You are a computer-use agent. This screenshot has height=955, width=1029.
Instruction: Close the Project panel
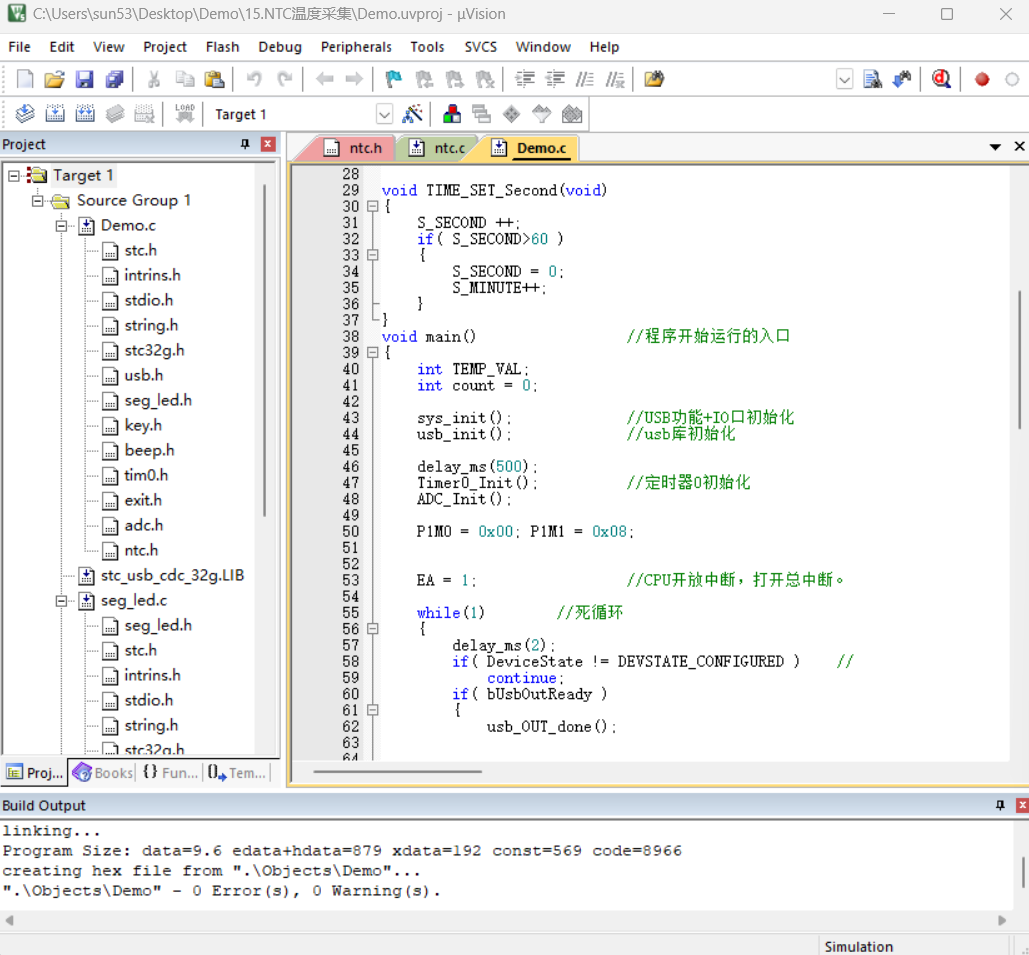point(268,144)
